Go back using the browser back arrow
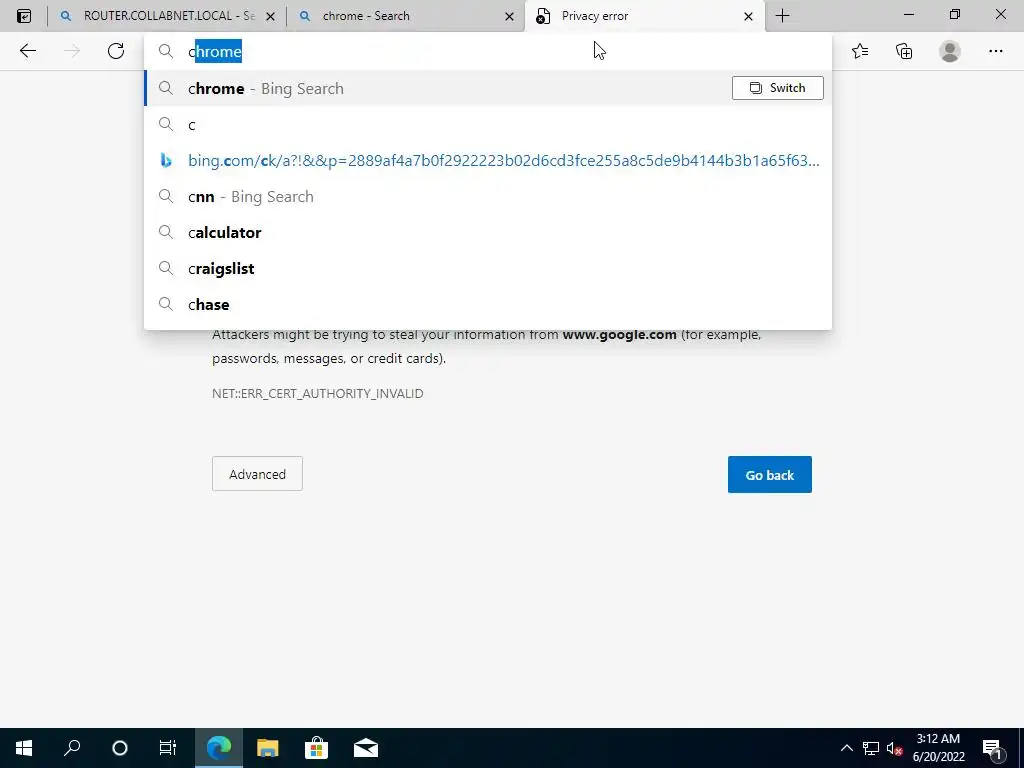The width and height of the screenshot is (1024, 768). tap(27, 51)
